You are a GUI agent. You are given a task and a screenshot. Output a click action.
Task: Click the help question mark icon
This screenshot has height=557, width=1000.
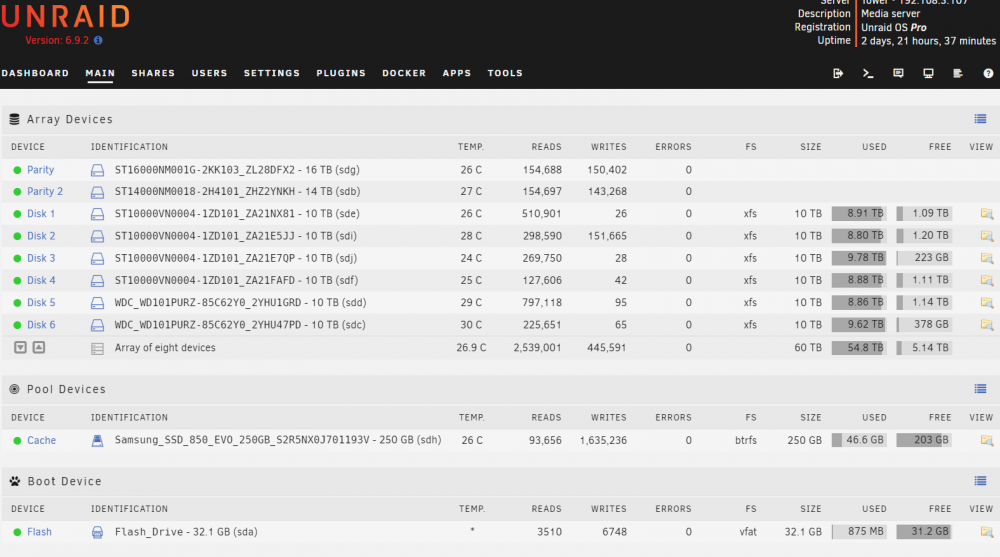(988, 73)
